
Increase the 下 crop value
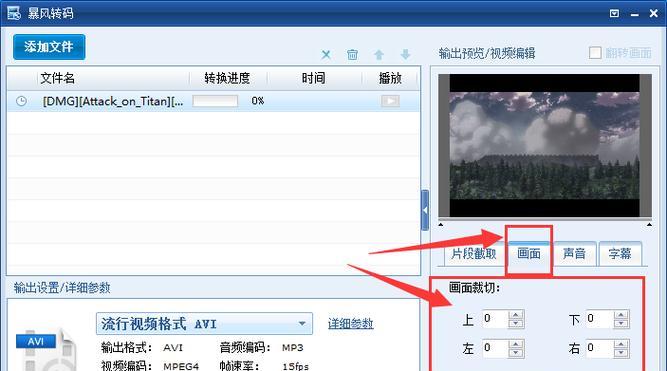(x=621, y=315)
